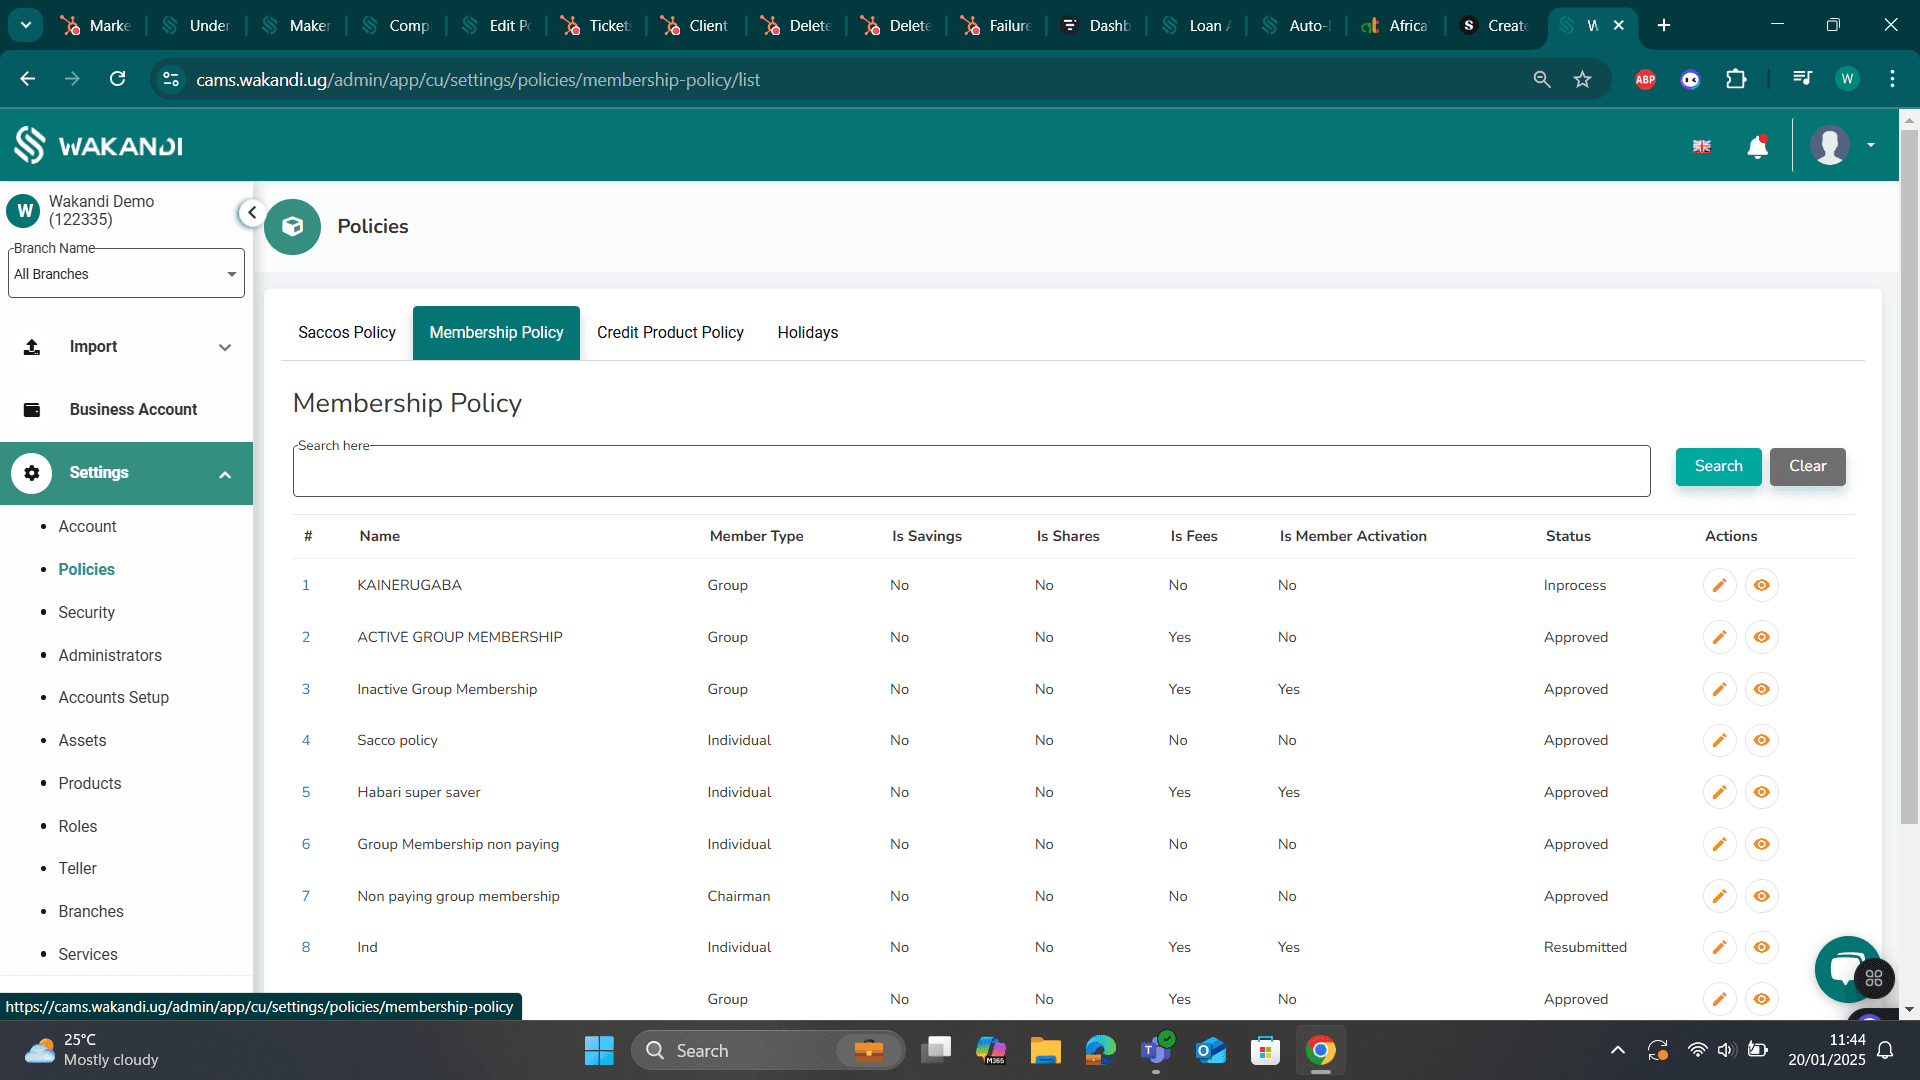The width and height of the screenshot is (1920, 1080).
Task: Collapse the Settings menu chevron
Action: click(x=225, y=474)
